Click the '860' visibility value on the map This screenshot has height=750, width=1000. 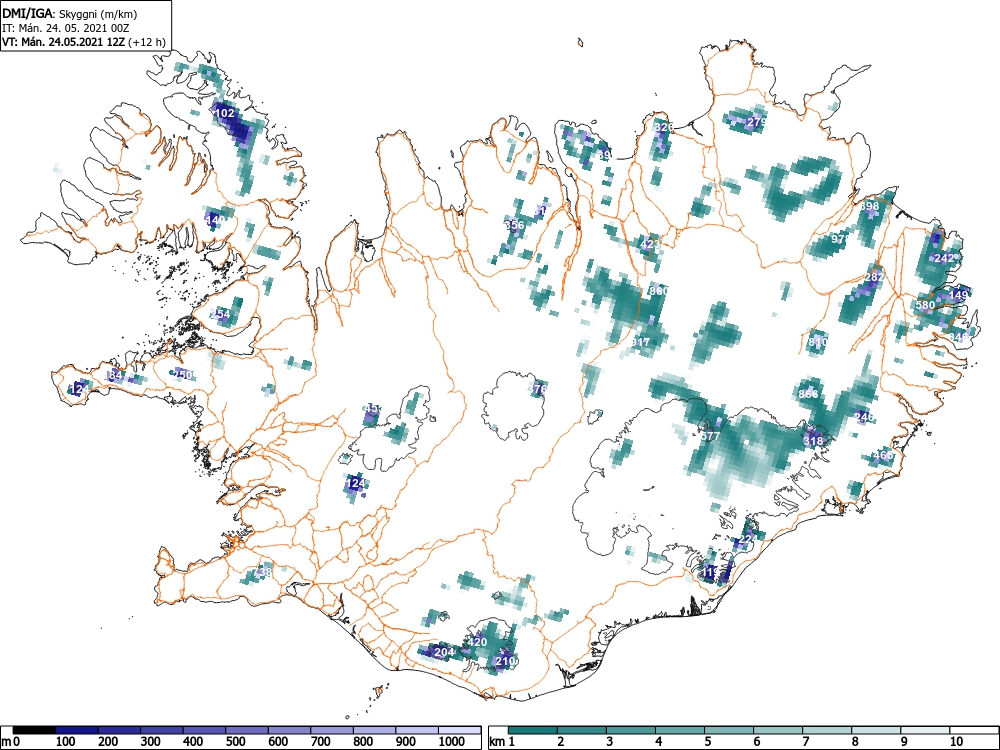(x=658, y=291)
